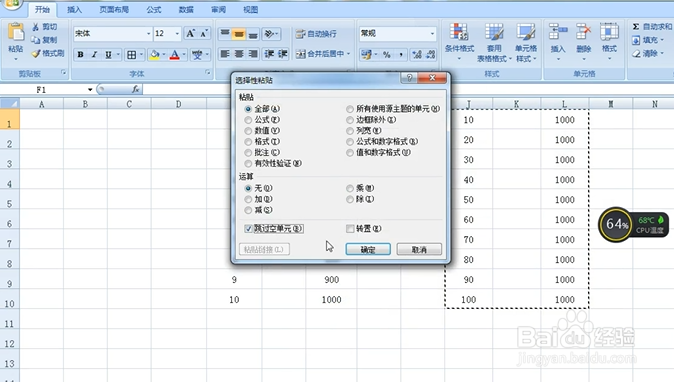Apply the red font color
Screen dimensions: 674x382
tap(175, 55)
